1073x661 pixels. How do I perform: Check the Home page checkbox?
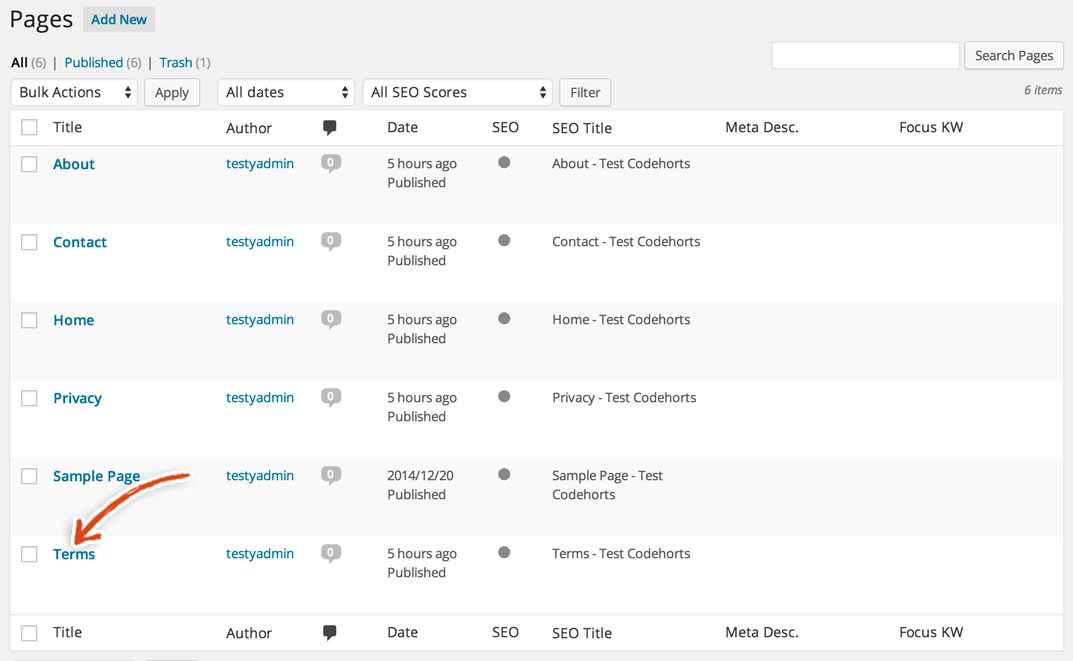(29, 320)
